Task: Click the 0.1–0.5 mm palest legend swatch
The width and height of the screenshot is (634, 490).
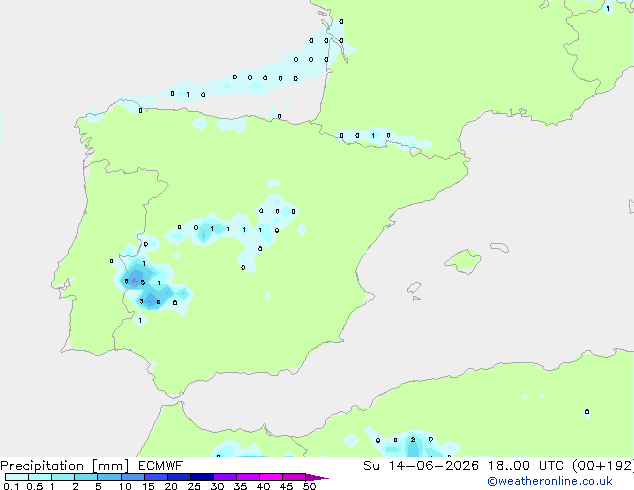Action: tap(17, 477)
